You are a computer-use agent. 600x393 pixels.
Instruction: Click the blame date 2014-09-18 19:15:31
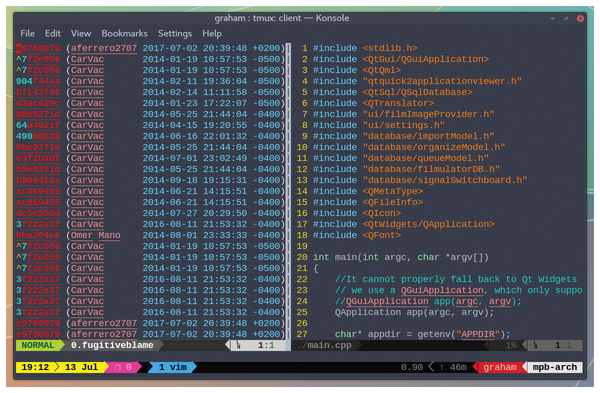click(x=195, y=180)
